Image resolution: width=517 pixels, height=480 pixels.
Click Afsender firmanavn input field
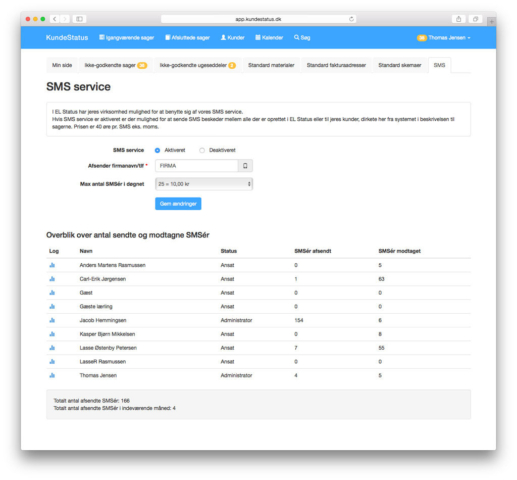(x=197, y=166)
